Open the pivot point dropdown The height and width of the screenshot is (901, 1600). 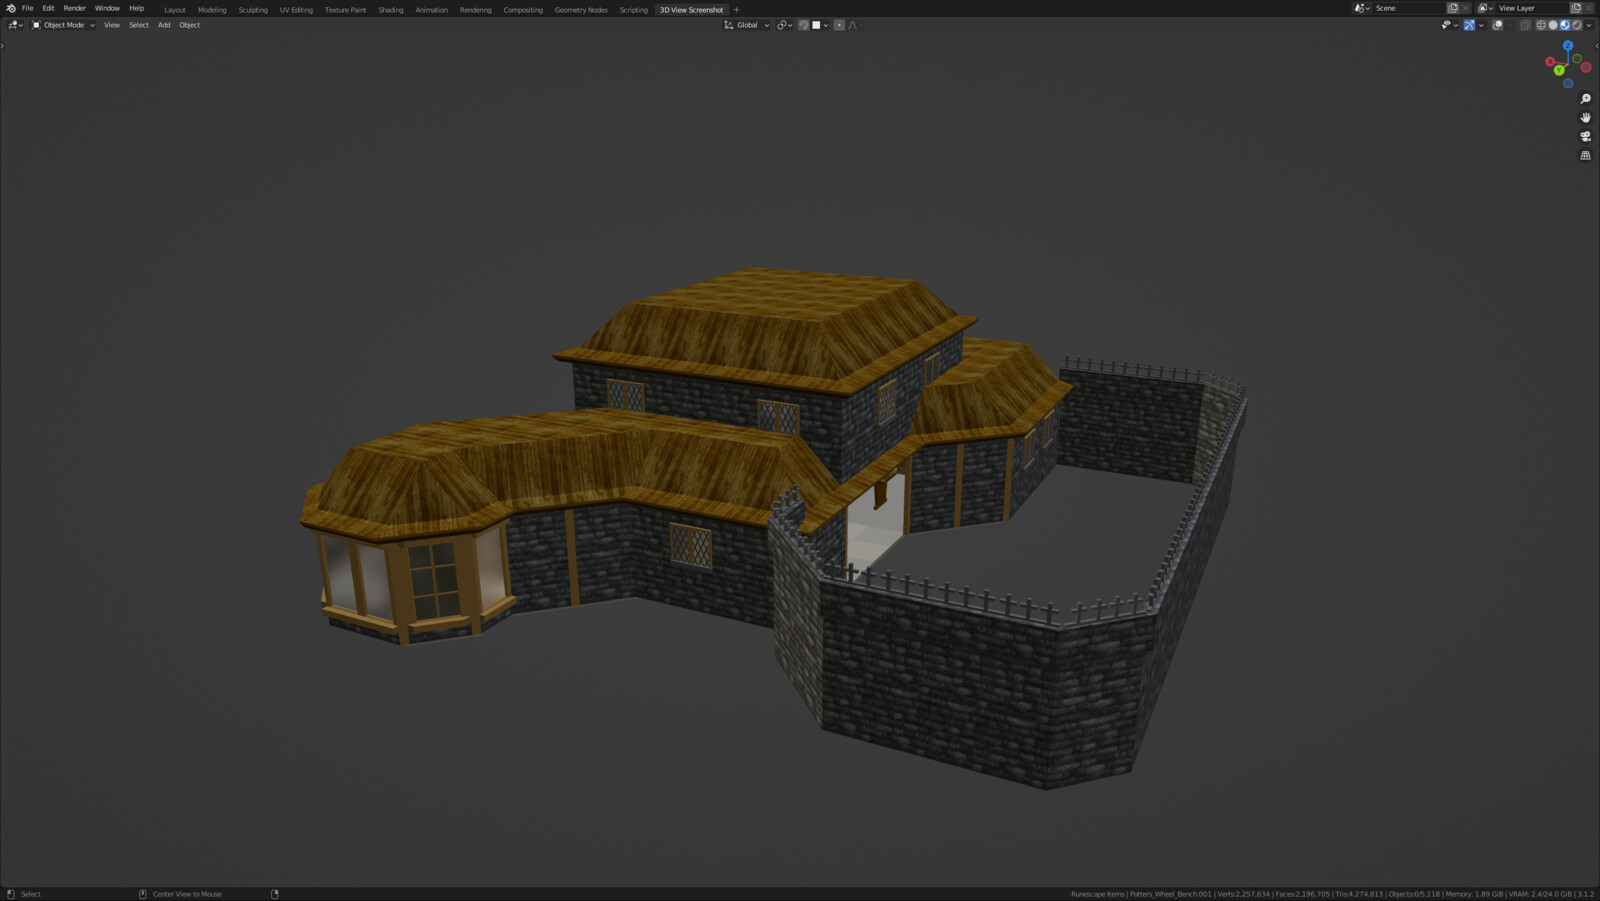point(785,25)
